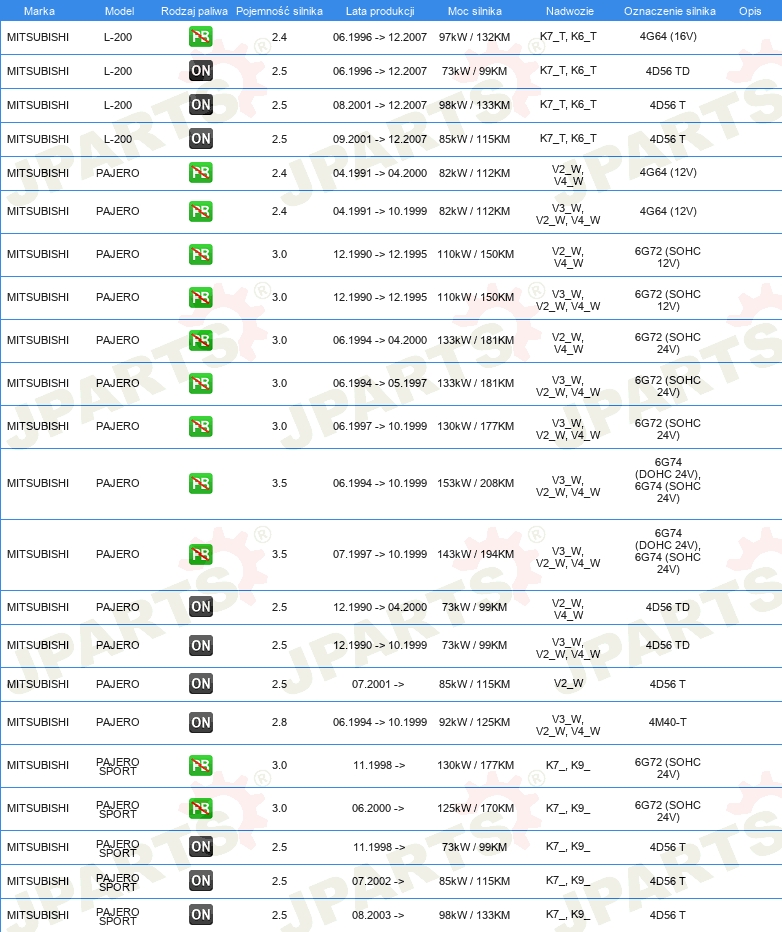
Task: Click petrol icon in Pajero Sport 130kW/177KM row
Action: (x=201, y=765)
